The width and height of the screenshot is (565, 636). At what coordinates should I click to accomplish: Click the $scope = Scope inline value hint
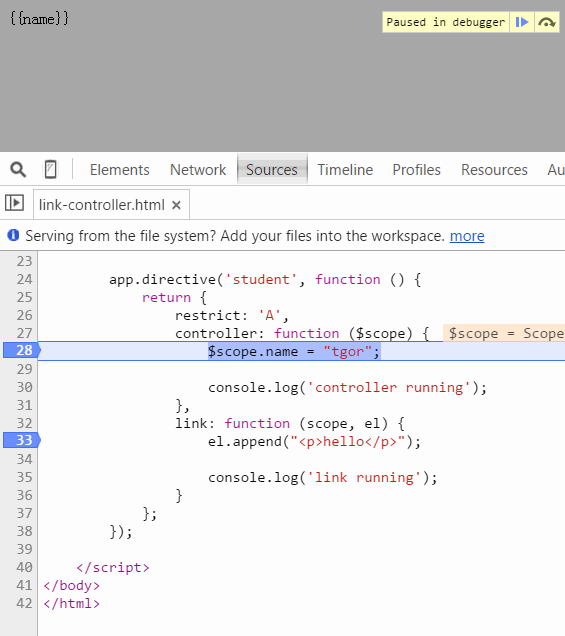click(504, 333)
